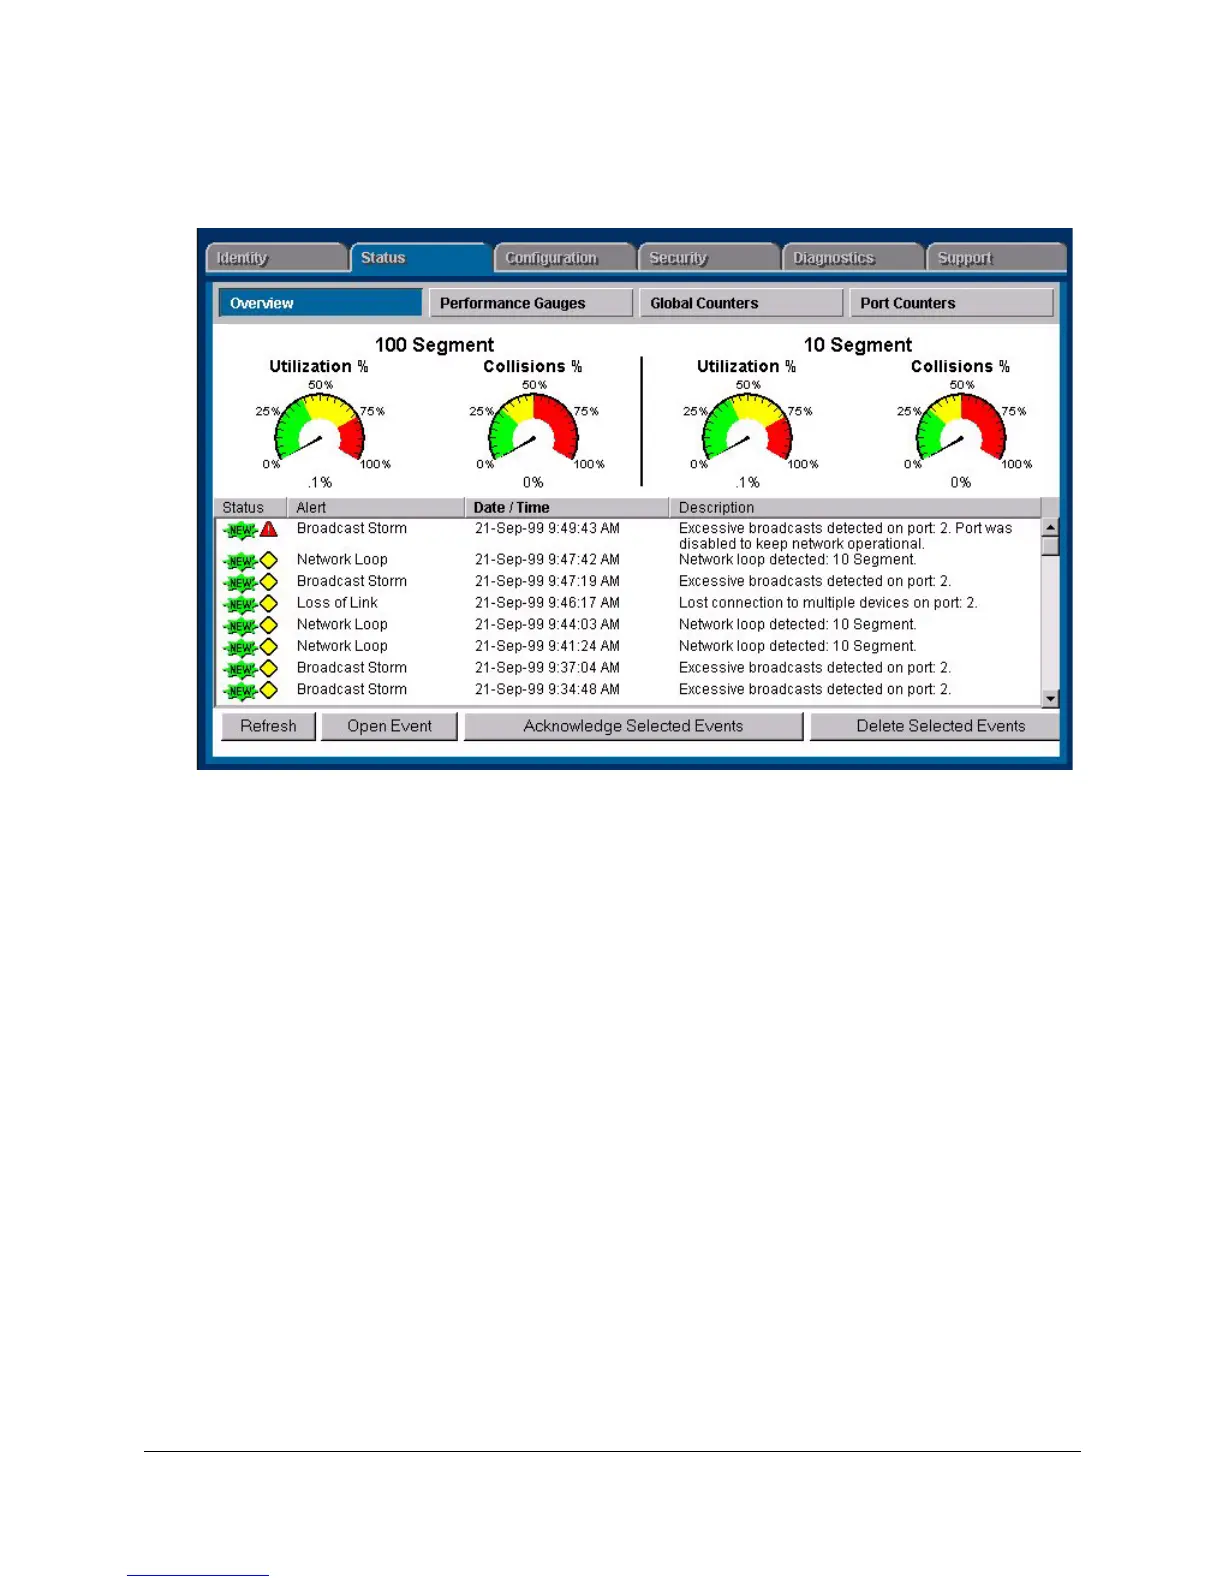
Task: Click the red warning triangle alert icon
Action: click(x=268, y=529)
